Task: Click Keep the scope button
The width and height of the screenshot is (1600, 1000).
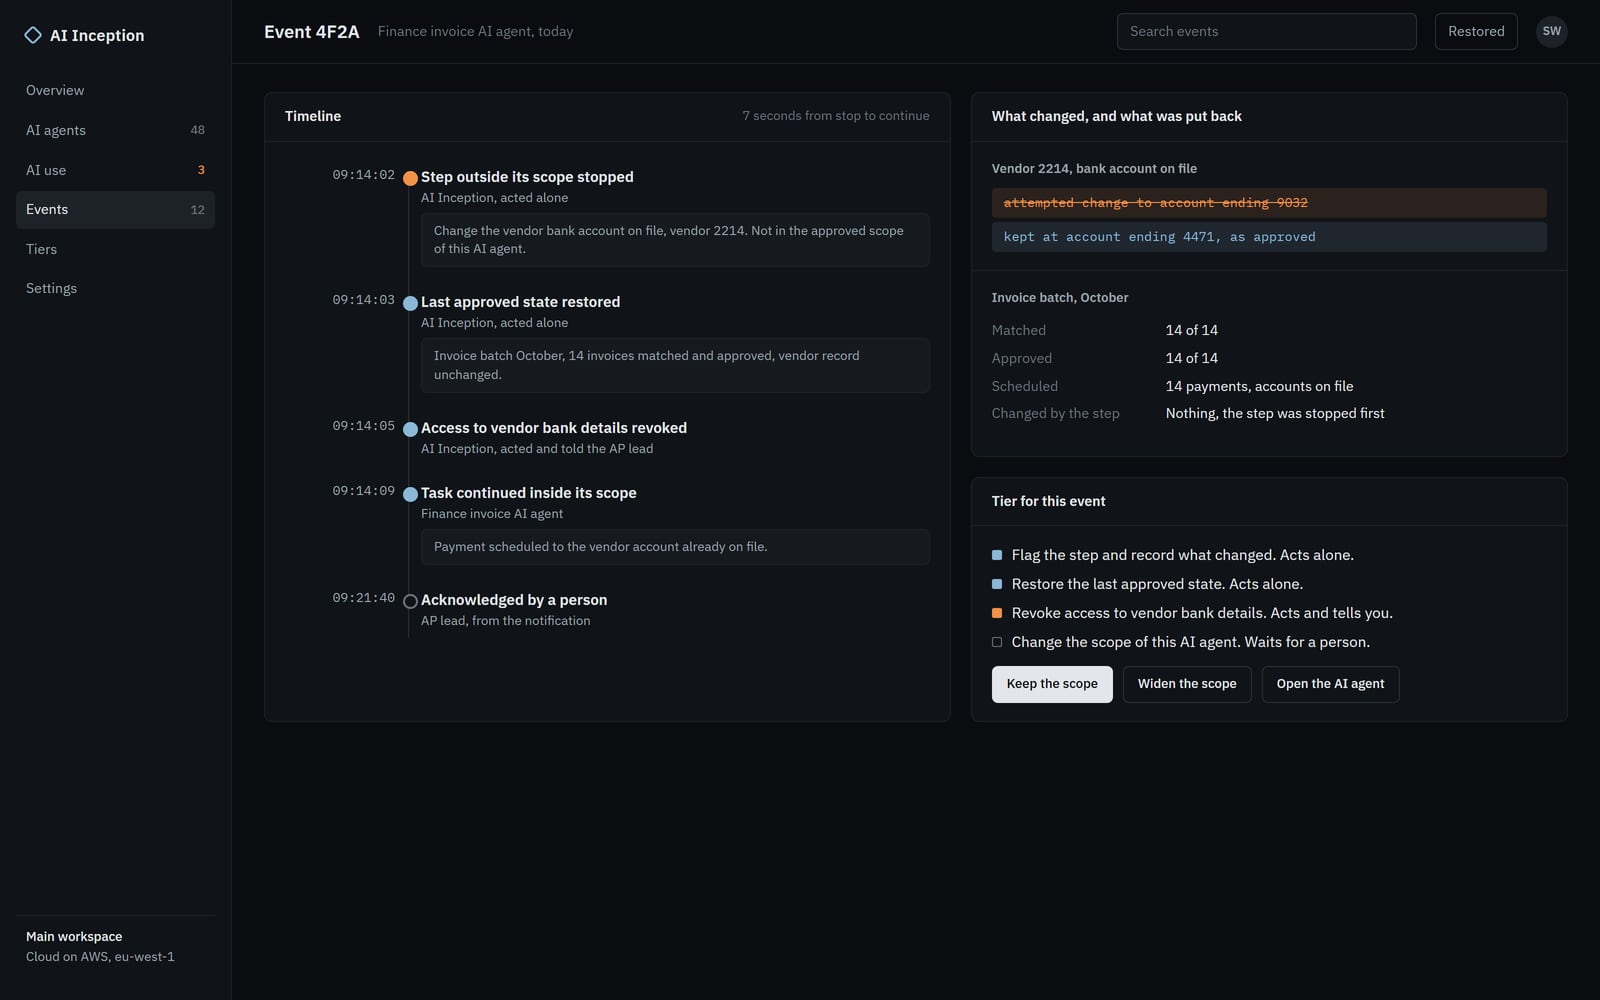Action: point(1052,684)
